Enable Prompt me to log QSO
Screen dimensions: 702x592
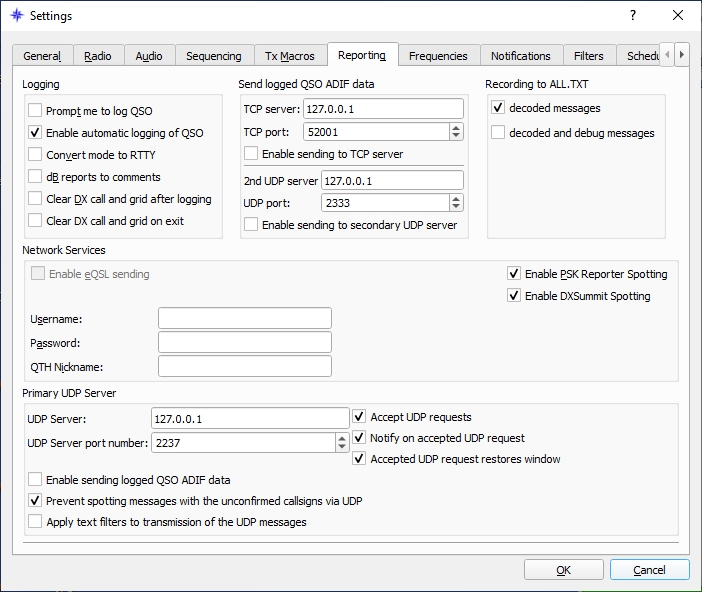[35, 110]
